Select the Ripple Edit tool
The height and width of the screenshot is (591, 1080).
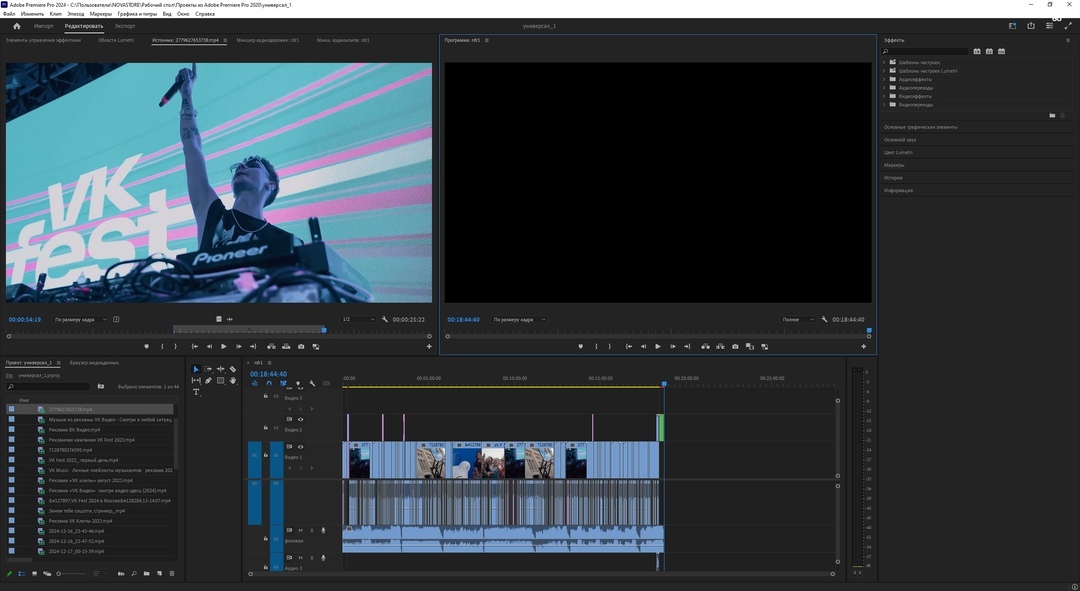point(220,369)
